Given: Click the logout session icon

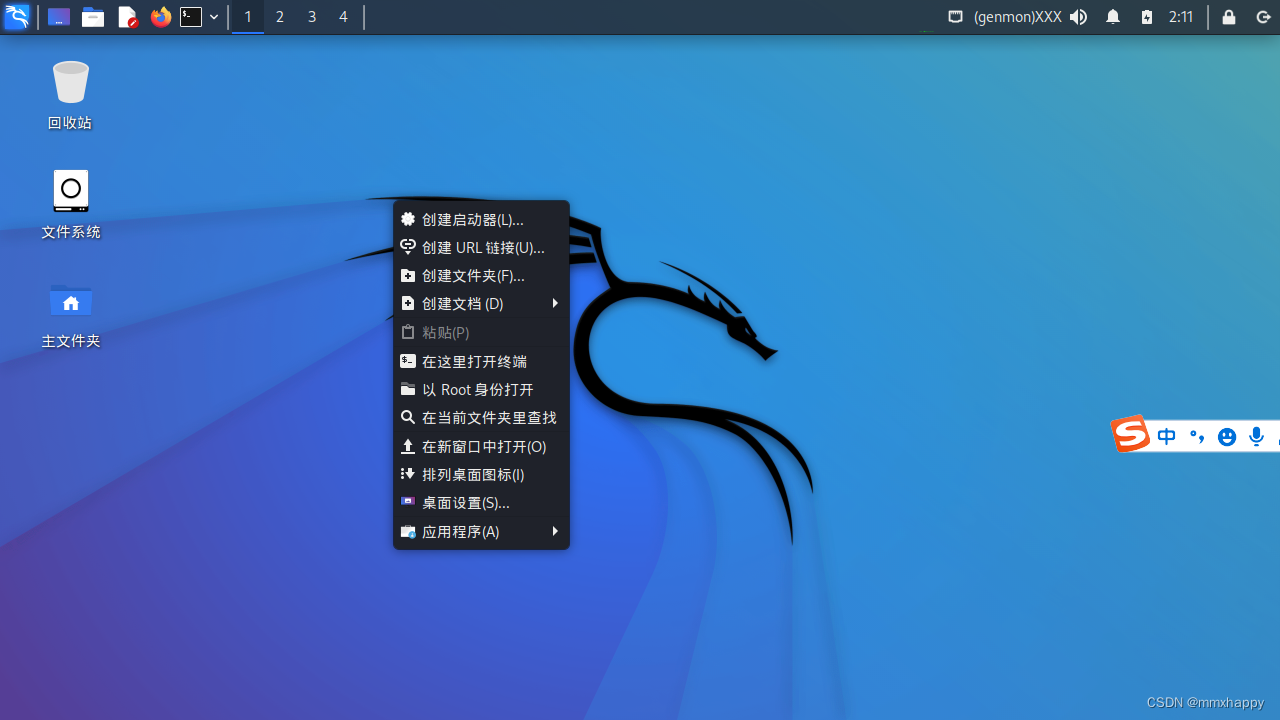Looking at the screenshot, I should click(1263, 17).
